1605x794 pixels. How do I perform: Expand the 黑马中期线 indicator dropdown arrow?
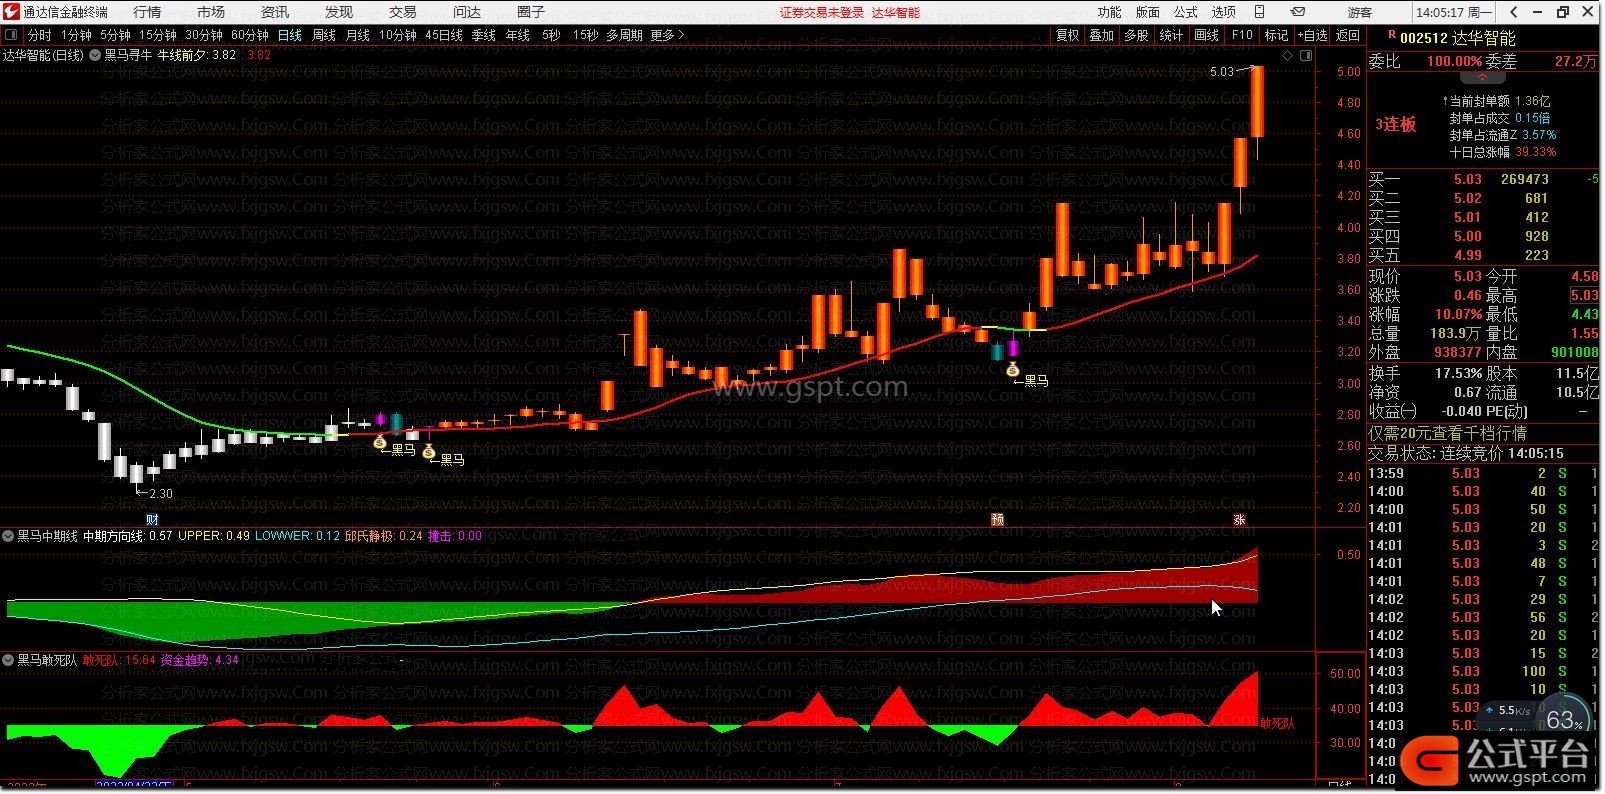click(8, 536)
